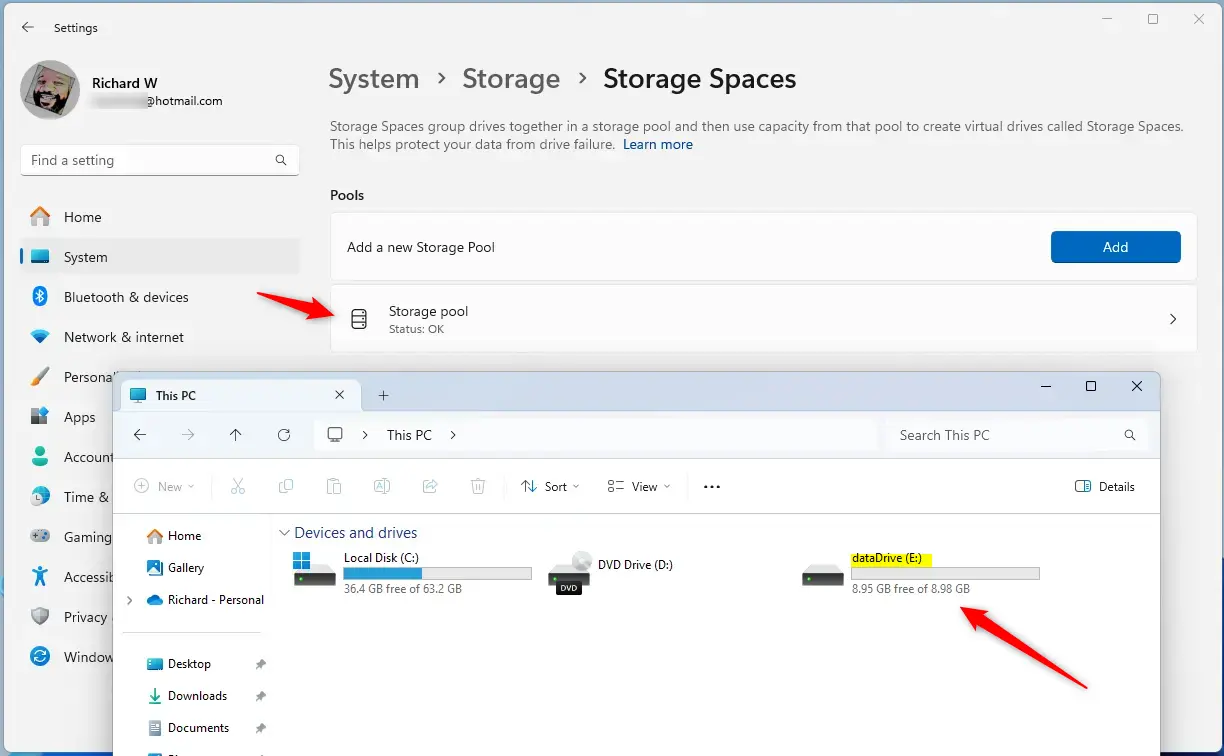1224x756 pixels.
Task: Toggle the Details pane button
Action: tap(1105, 487)
